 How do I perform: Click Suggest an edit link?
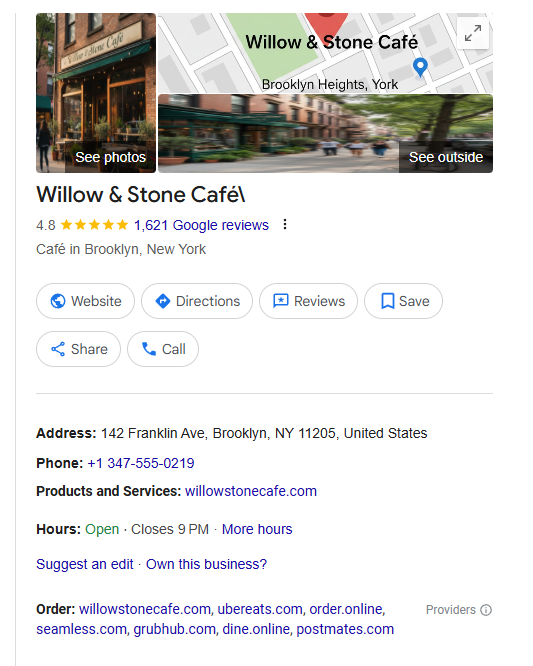coord(85,564)
